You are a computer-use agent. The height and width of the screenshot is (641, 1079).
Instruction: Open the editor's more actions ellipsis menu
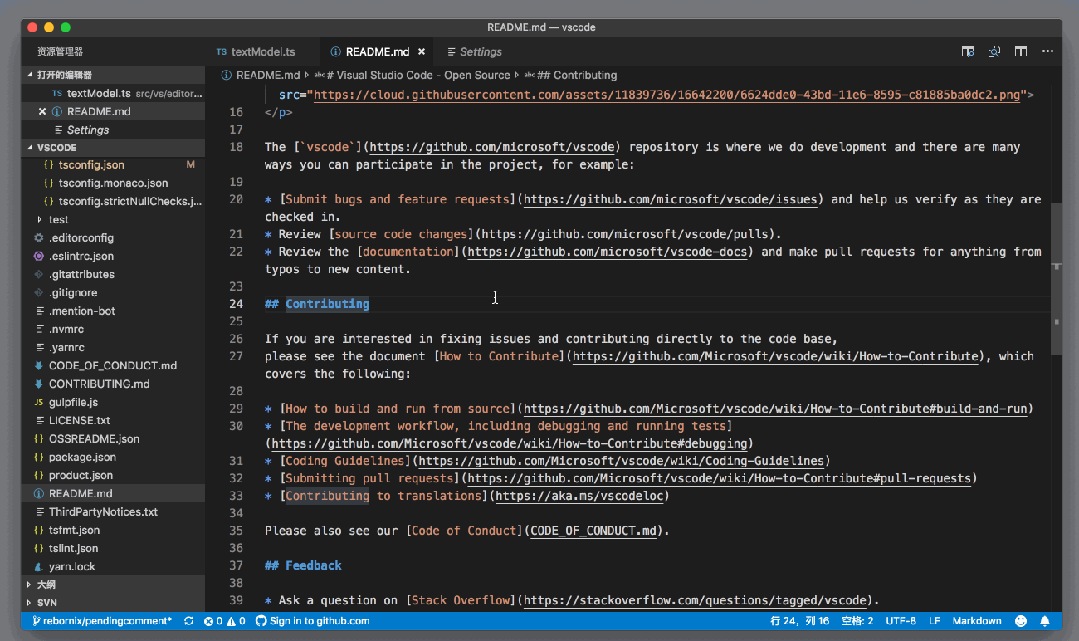pyautogui.click(x=1047, y=51)
